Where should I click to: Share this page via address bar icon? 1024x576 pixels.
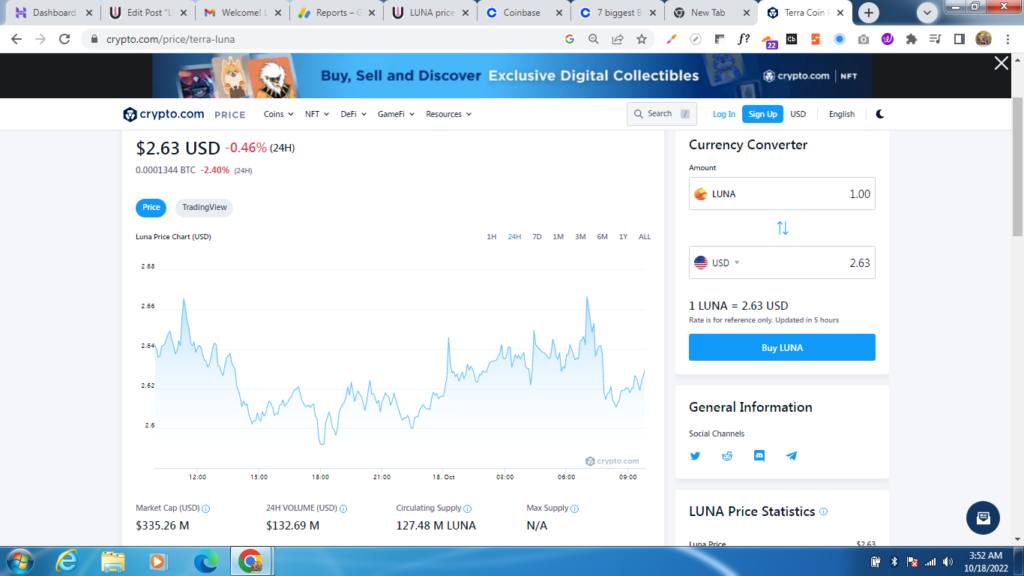click(x=618, y=39)
